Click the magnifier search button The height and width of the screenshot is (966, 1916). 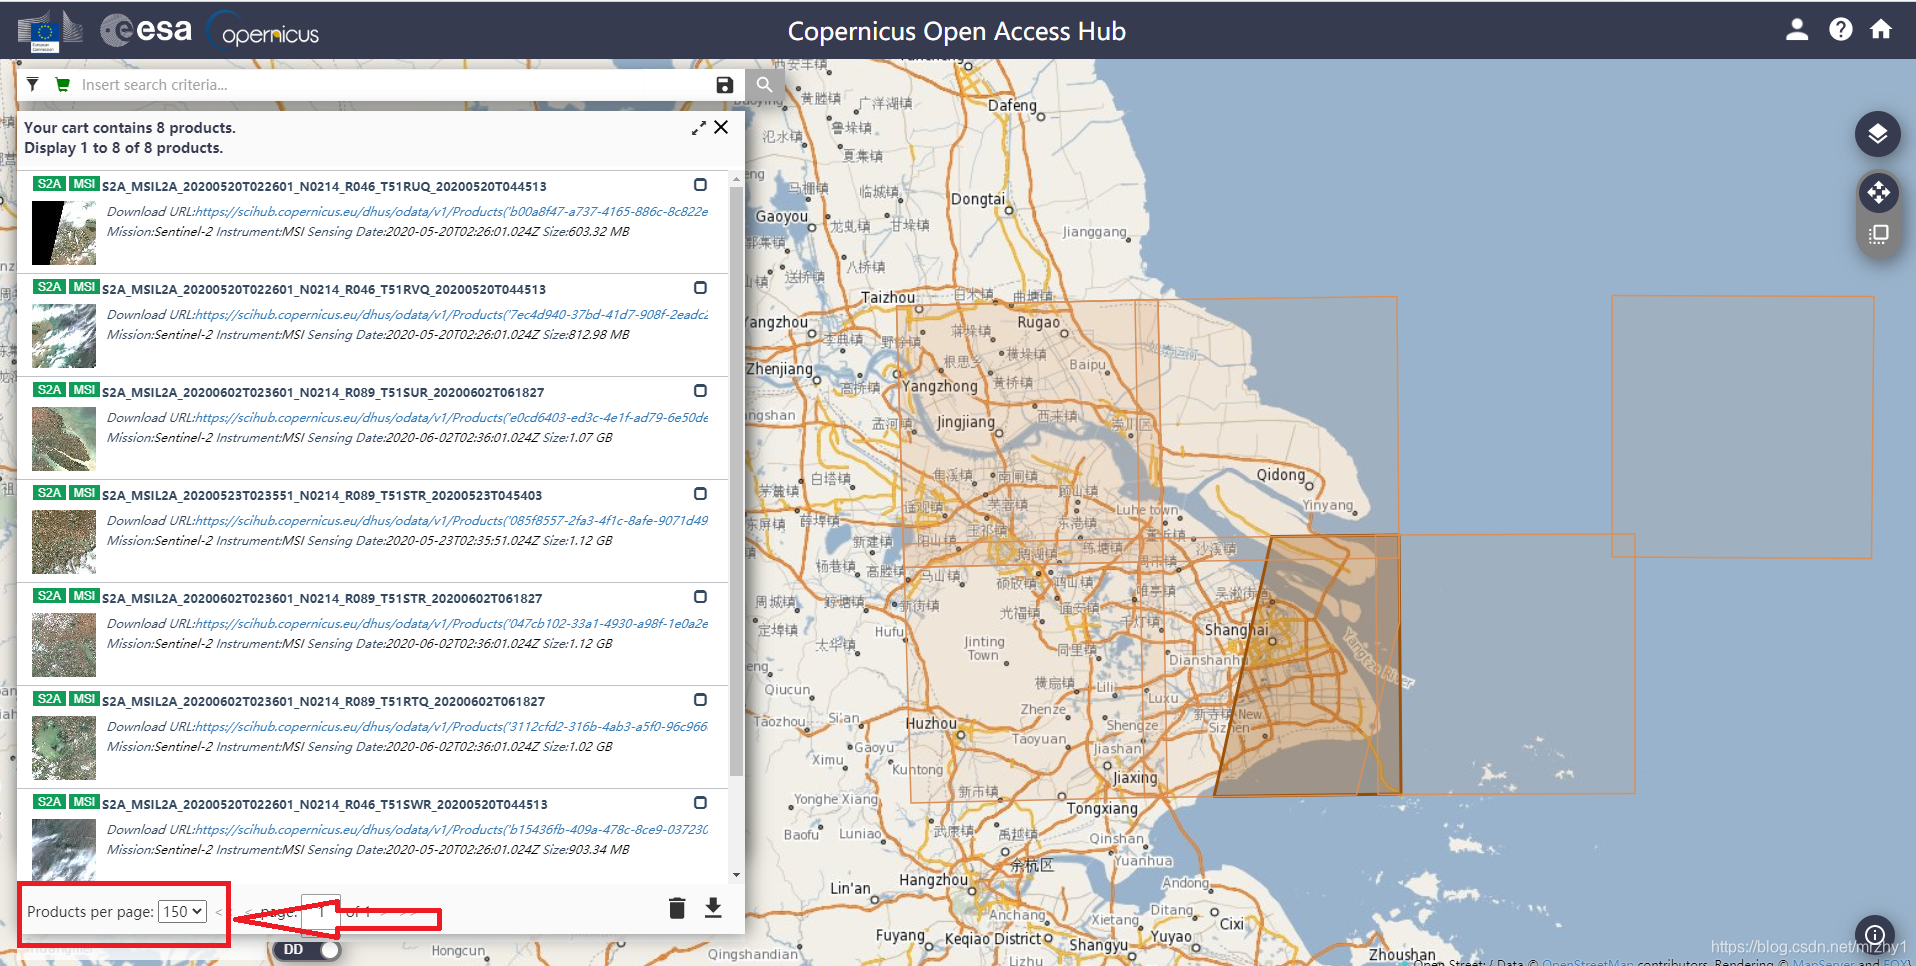765,85
